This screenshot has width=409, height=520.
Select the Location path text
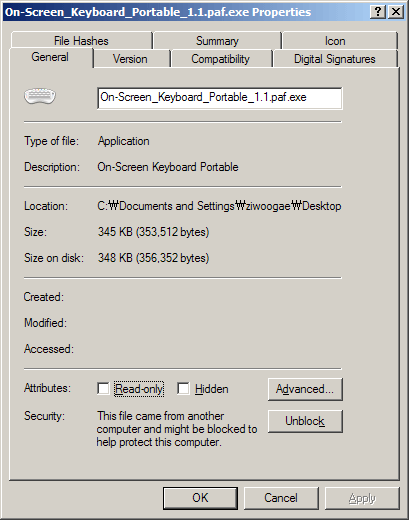pyautogui.click(x=219, y=206)
